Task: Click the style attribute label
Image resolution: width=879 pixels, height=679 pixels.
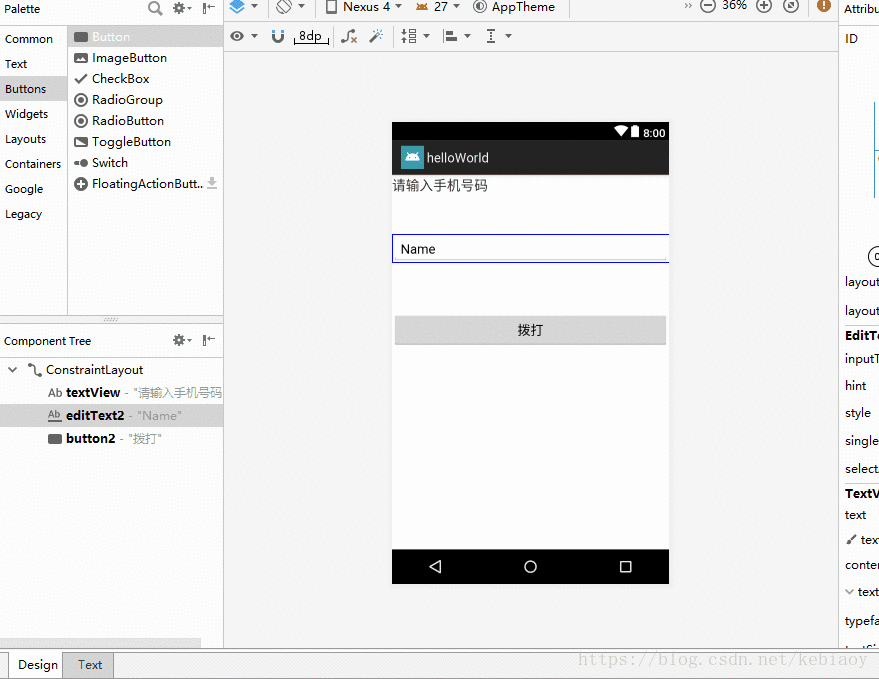Action: pyautogui.click(x=858, y=413)
